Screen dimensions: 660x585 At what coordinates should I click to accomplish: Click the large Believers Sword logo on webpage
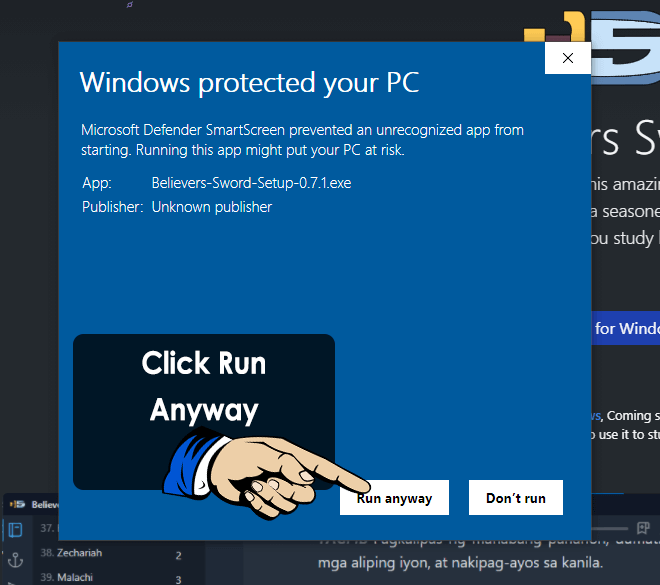point(592,47)
